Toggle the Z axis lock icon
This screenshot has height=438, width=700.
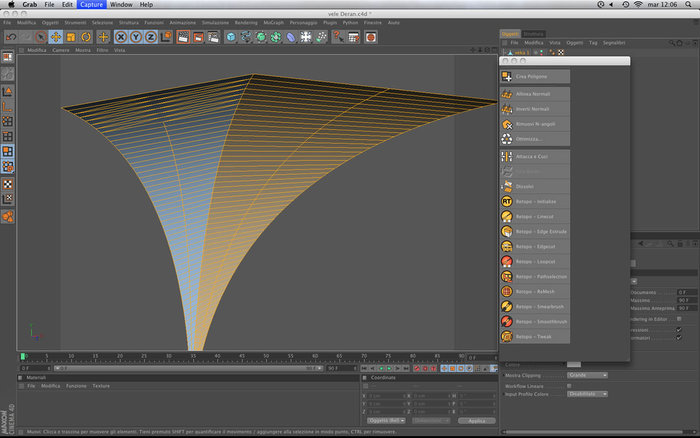(x=151, y=37)
